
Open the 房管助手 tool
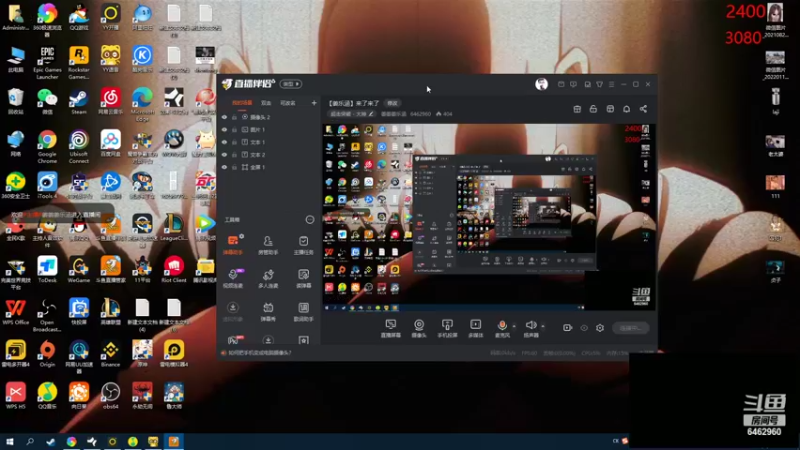coord(268,245)
